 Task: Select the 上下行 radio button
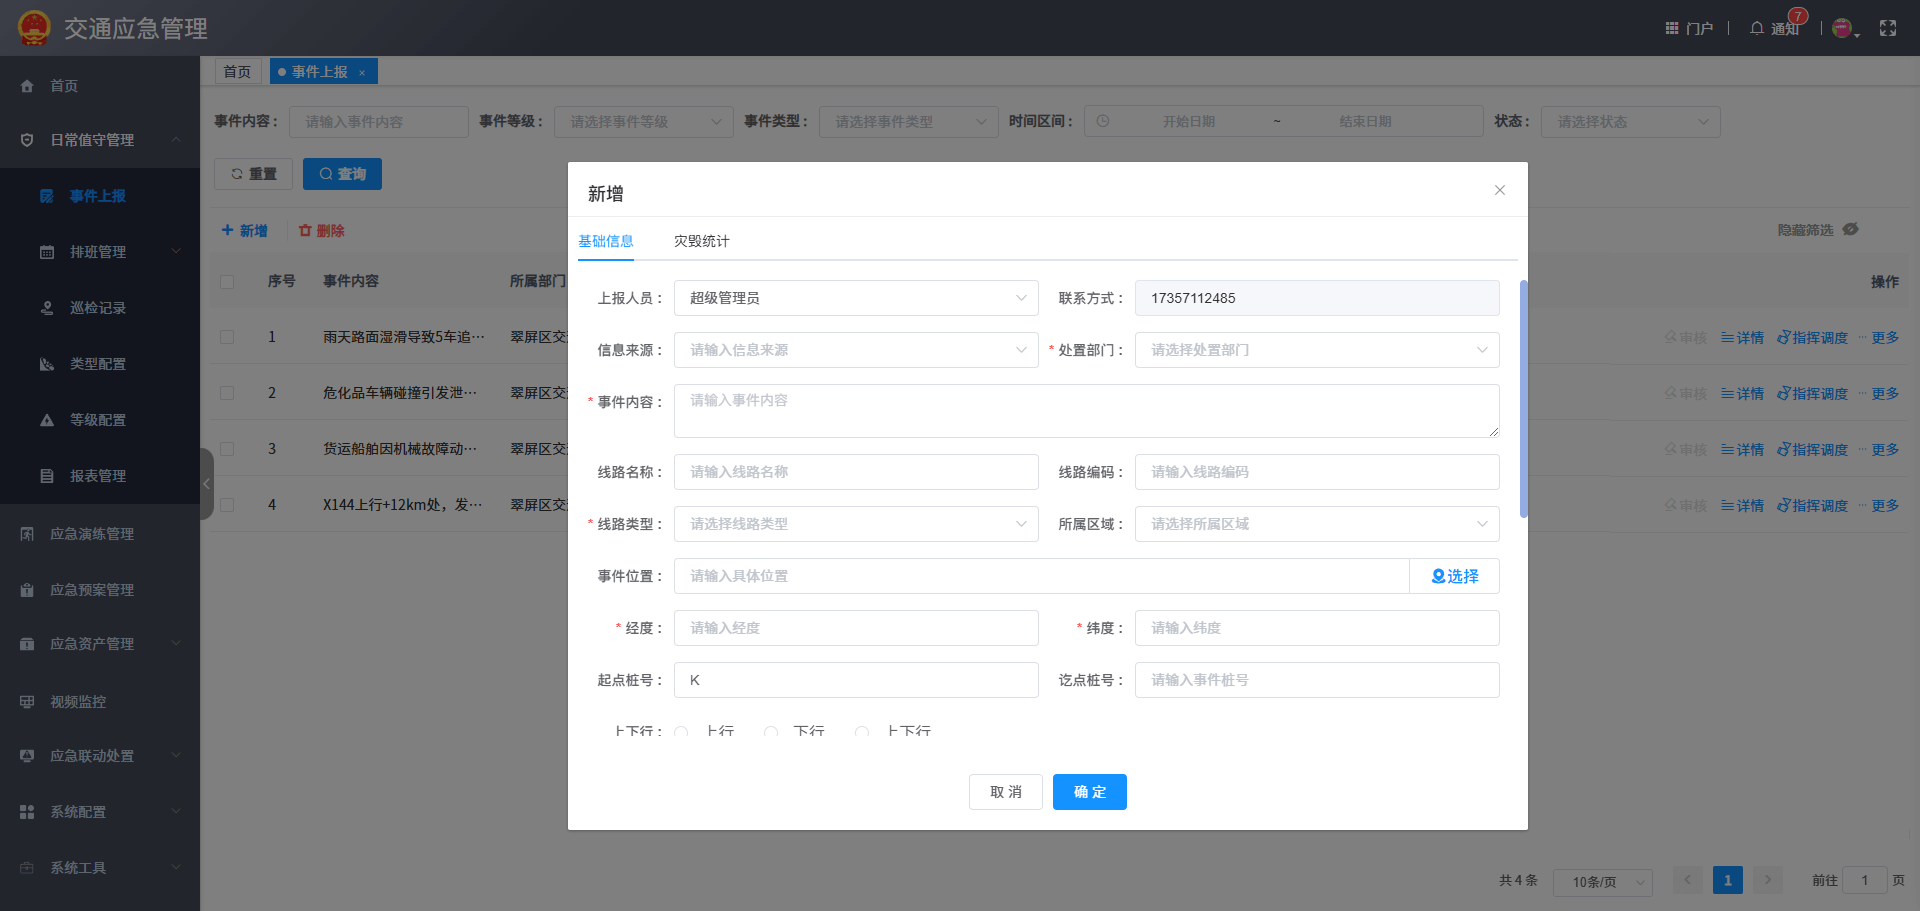[x=862, y=732]
